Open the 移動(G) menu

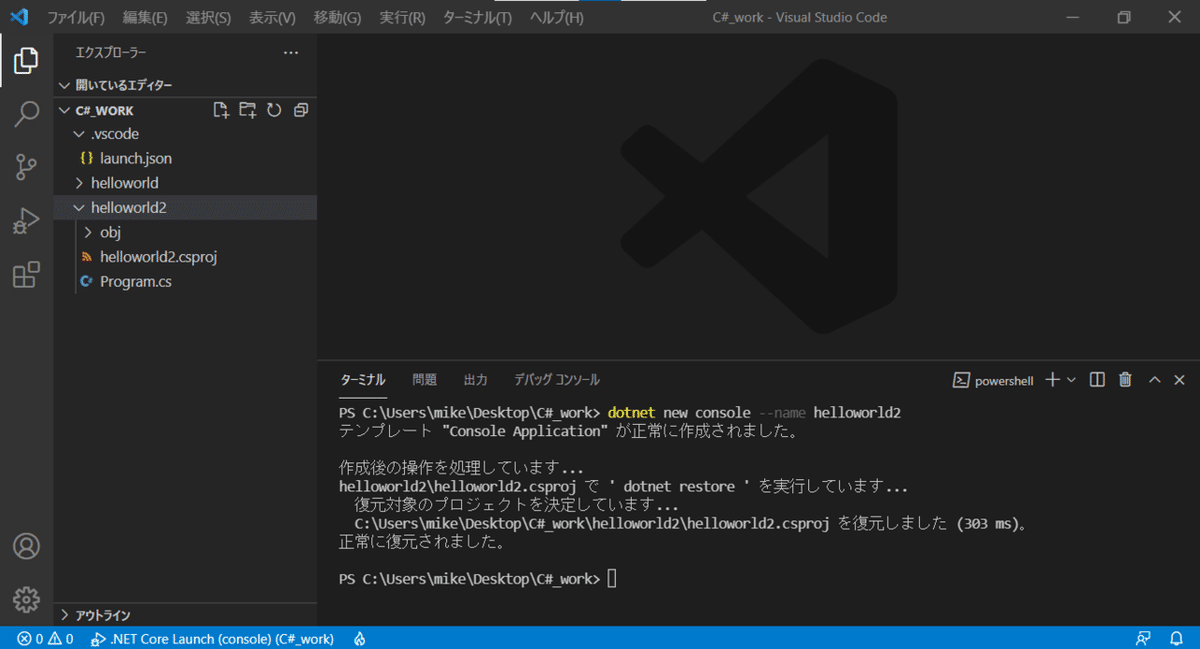point(337,18)
